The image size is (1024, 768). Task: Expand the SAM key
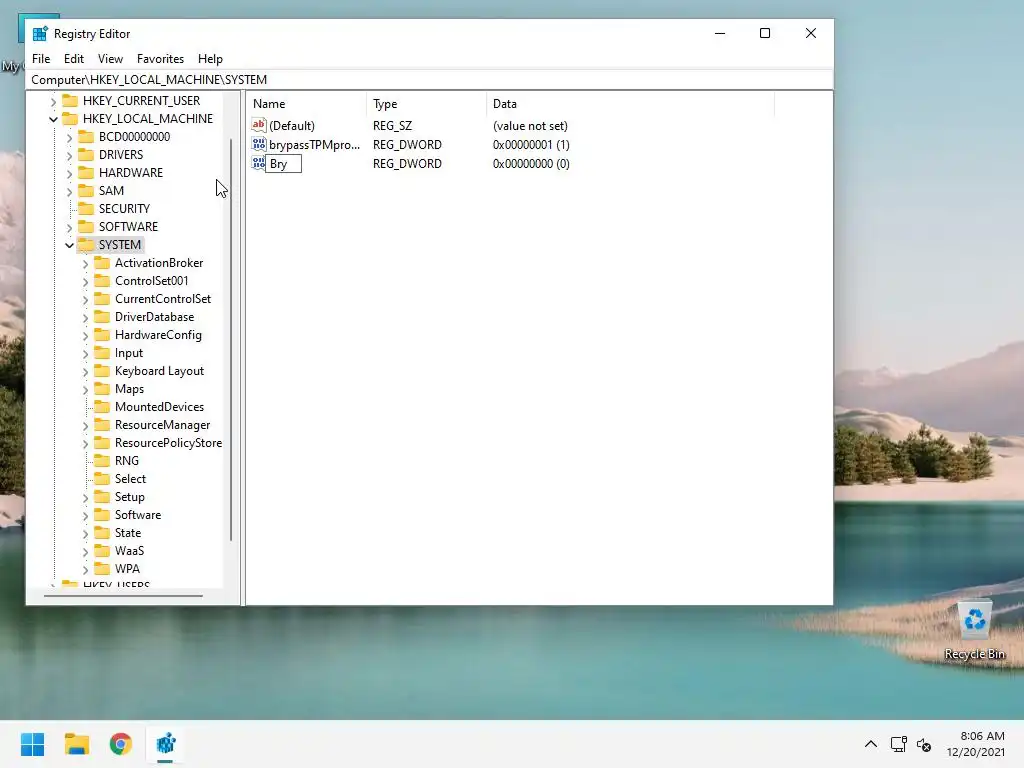69,191
